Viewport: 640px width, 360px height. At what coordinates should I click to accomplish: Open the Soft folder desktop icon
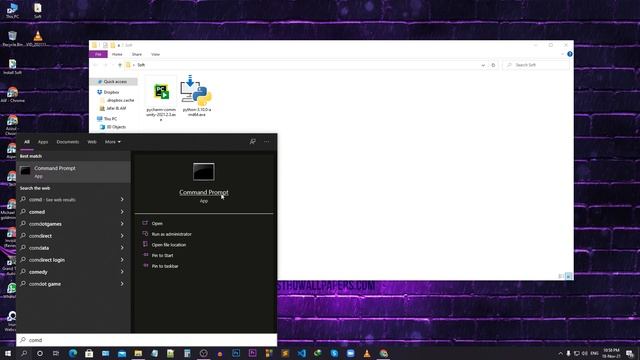38,10
